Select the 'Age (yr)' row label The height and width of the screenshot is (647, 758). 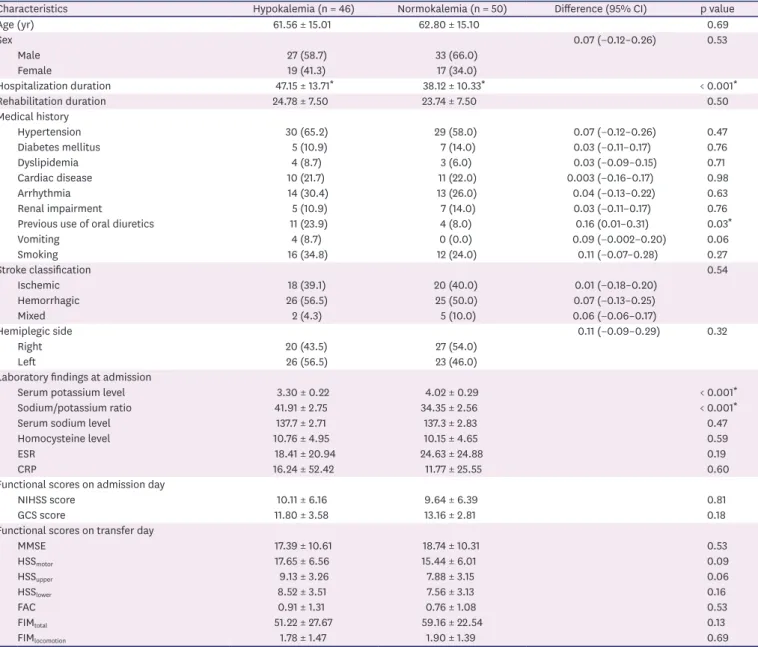pos(16,25)
